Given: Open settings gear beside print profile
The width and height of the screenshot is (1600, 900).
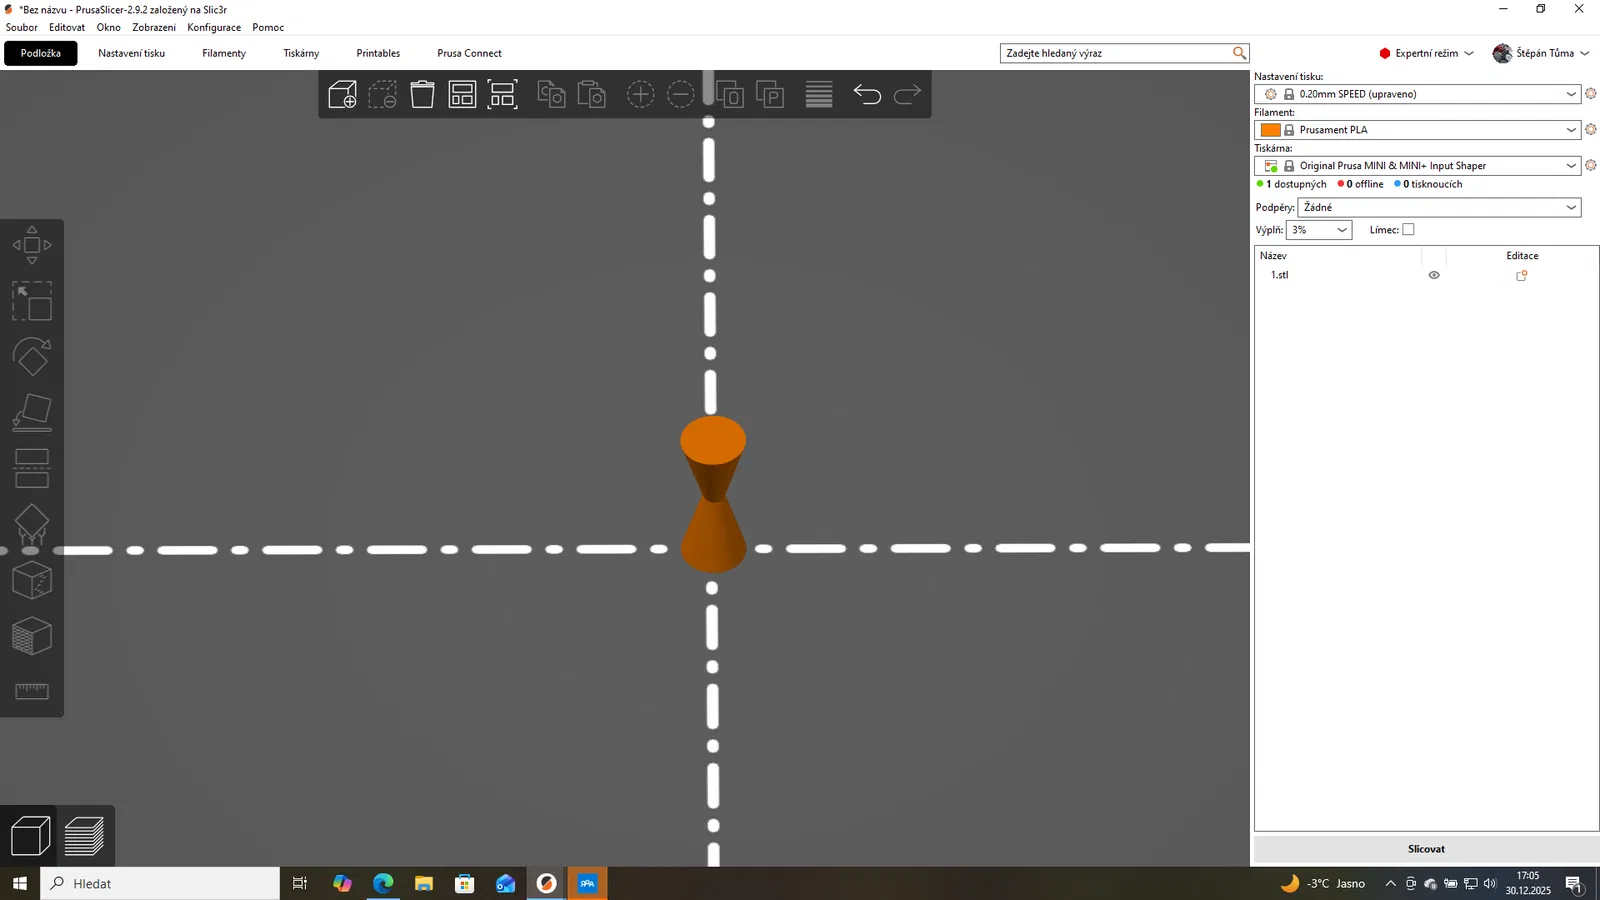Looking at the screenshot, I should (1590, 94).
